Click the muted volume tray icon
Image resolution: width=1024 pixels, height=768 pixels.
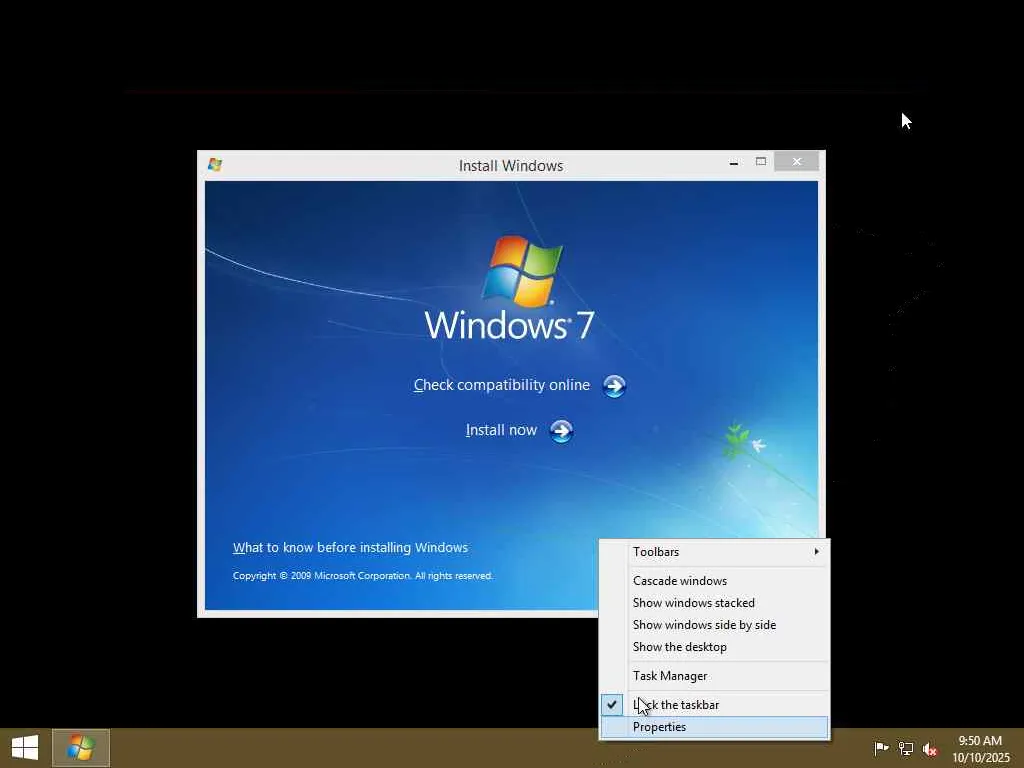930,749
